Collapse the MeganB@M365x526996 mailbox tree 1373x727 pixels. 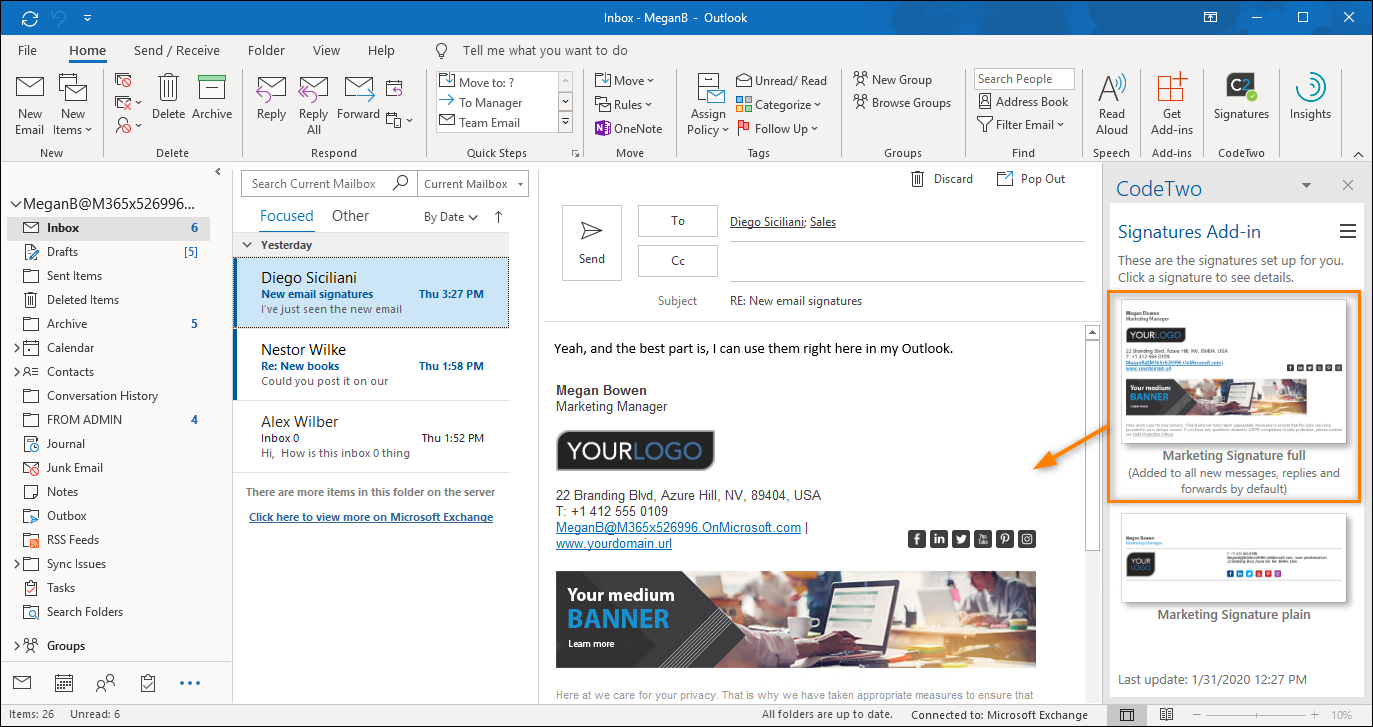point(14,203)
